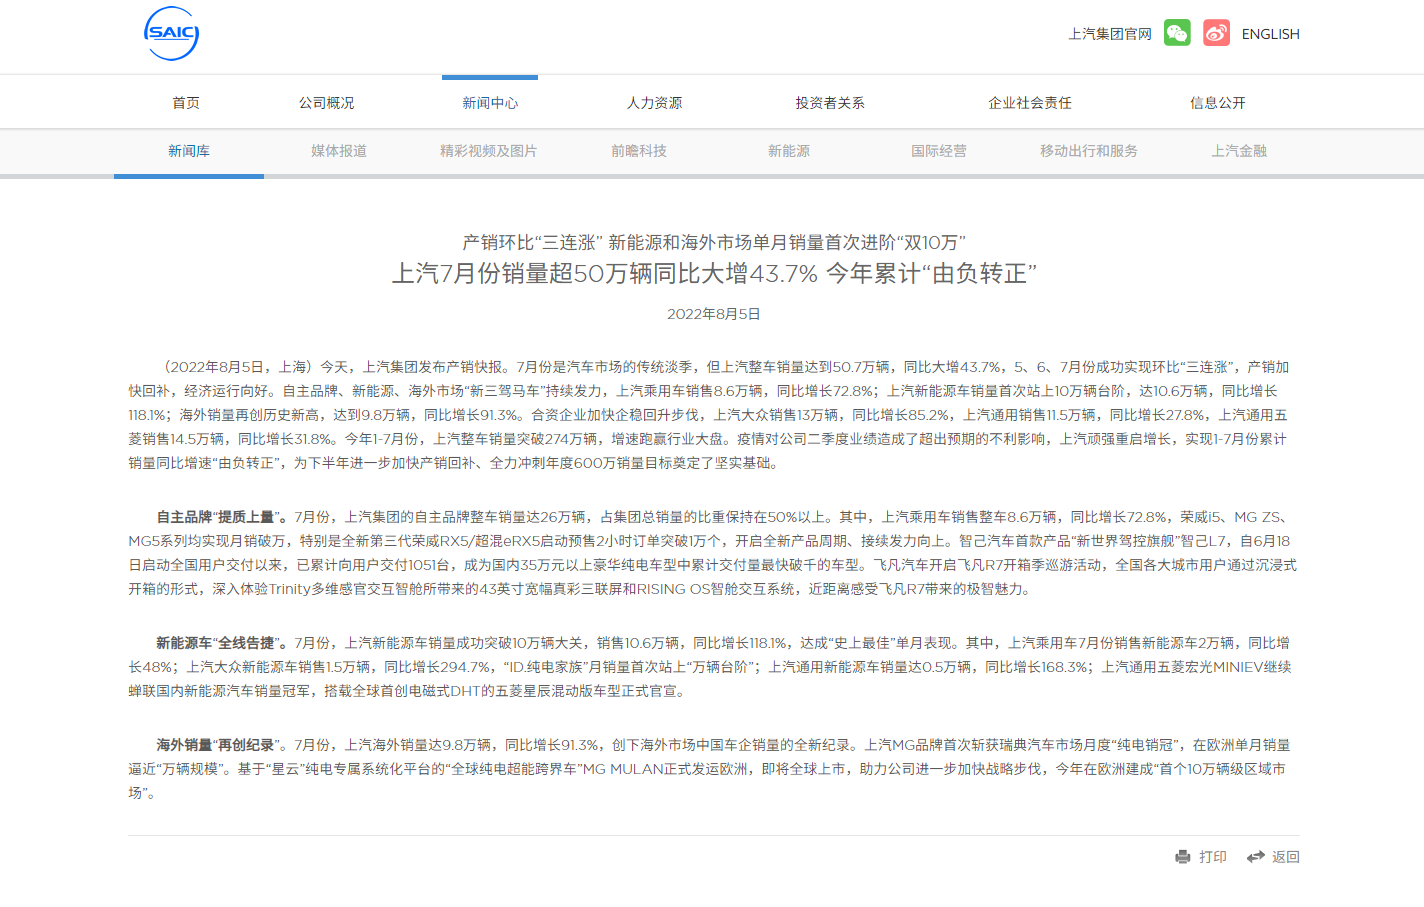Image resolution: width=1424 pixels, height=907 pixels.
Task: Click the date 2022年8月5日
Action: (x=714, y=314)
